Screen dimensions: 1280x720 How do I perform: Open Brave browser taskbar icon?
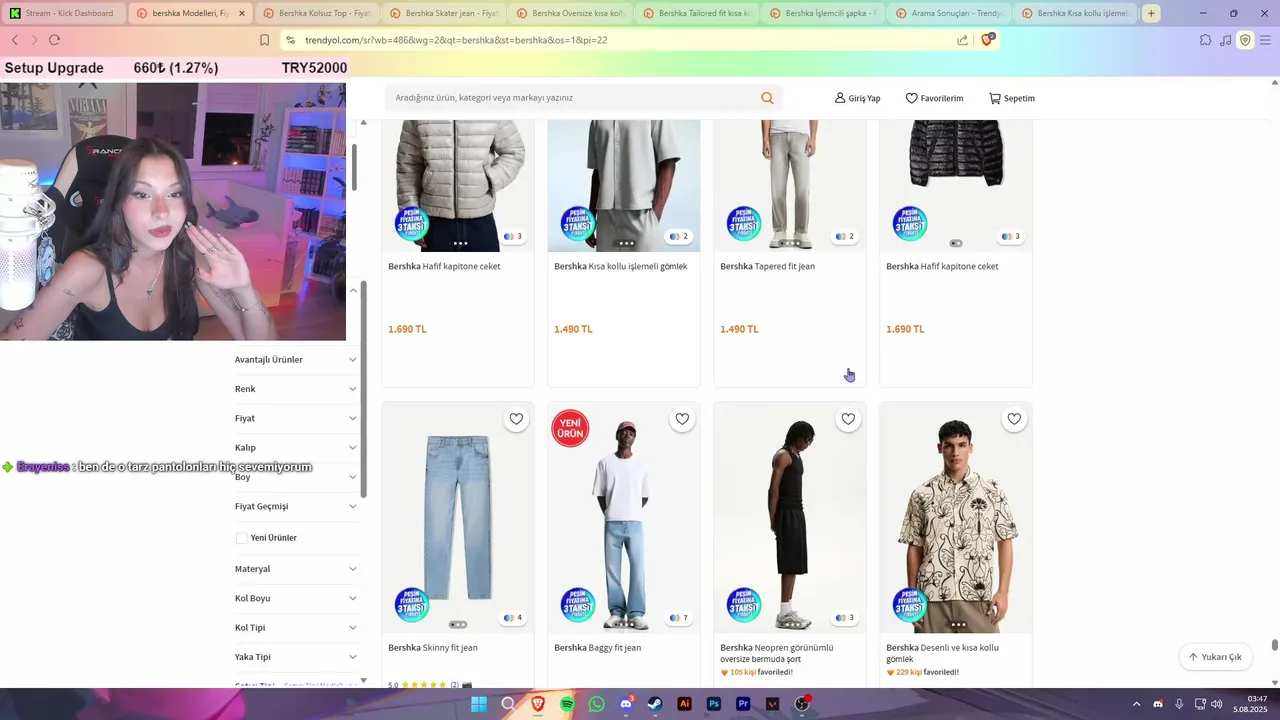[x=538, y=704]
